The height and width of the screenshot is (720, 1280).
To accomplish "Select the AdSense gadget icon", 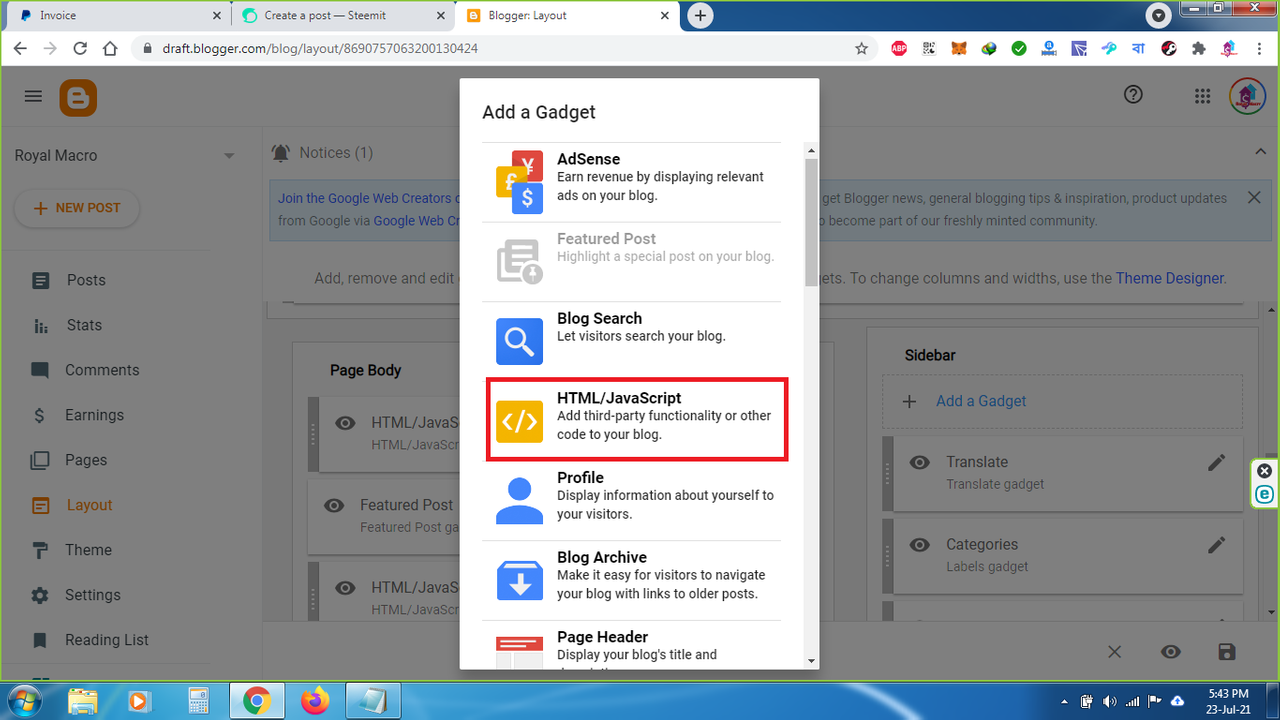I will point(519,182).
